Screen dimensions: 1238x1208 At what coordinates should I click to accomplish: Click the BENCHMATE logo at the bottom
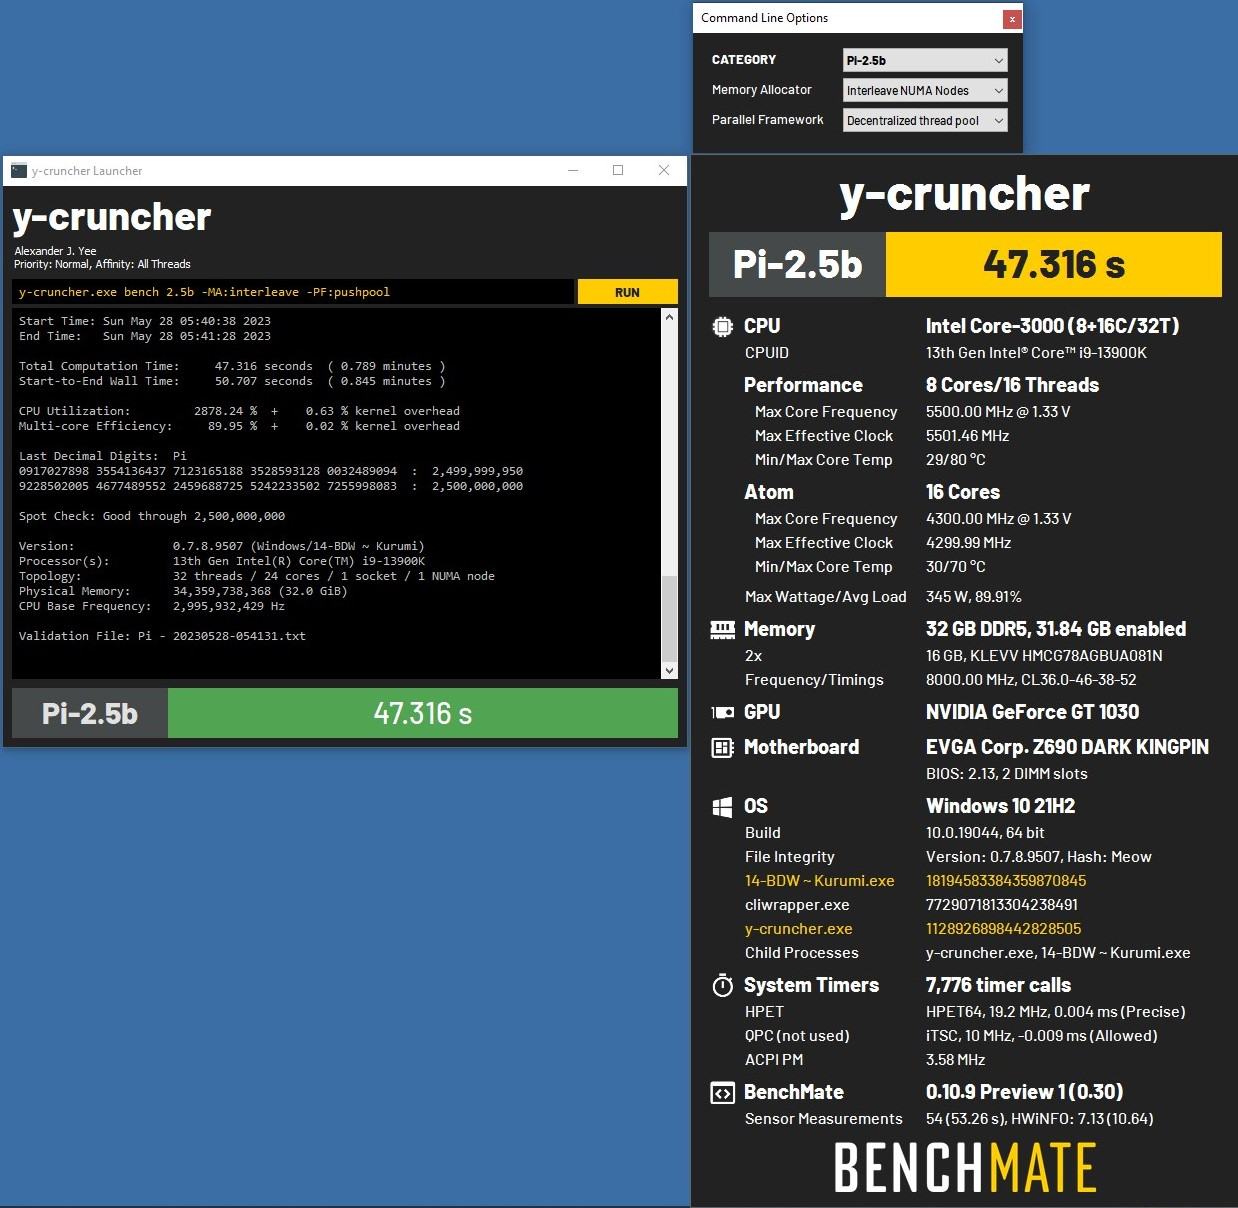(965, 1167)
